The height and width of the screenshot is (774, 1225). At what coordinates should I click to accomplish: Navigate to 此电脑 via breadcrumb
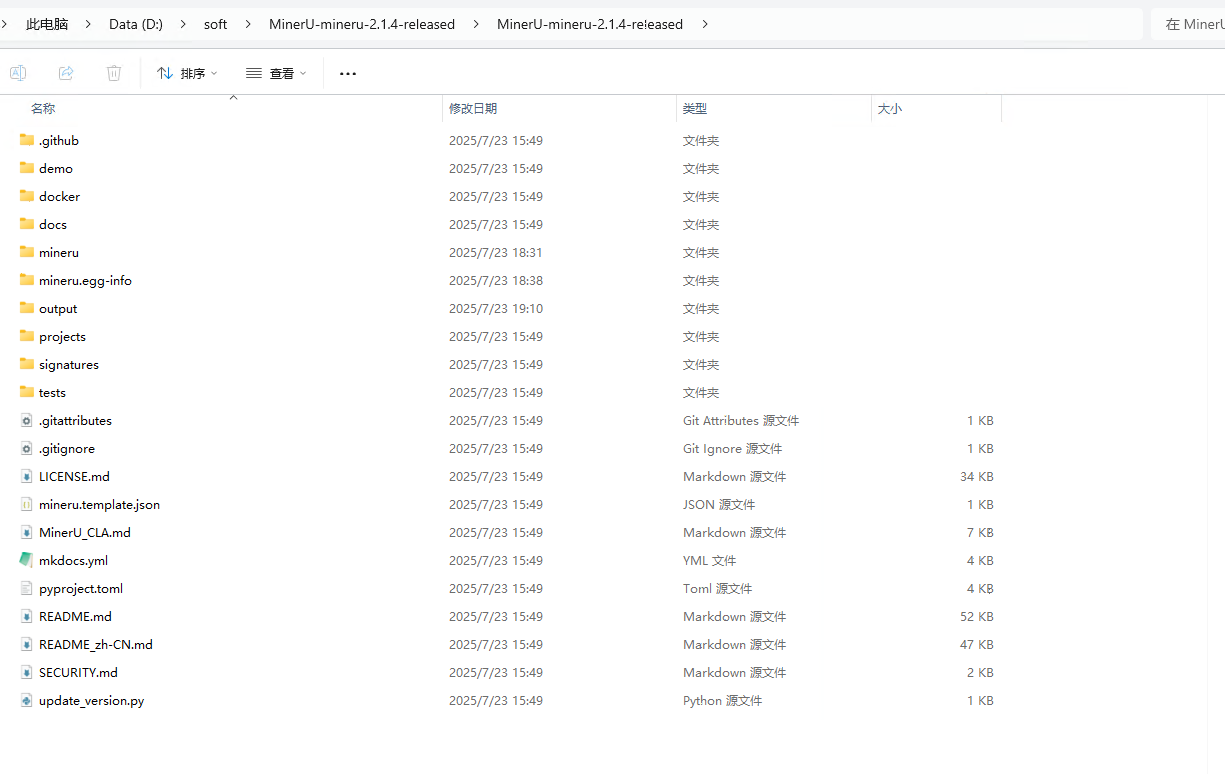click(x=46, y=23)
